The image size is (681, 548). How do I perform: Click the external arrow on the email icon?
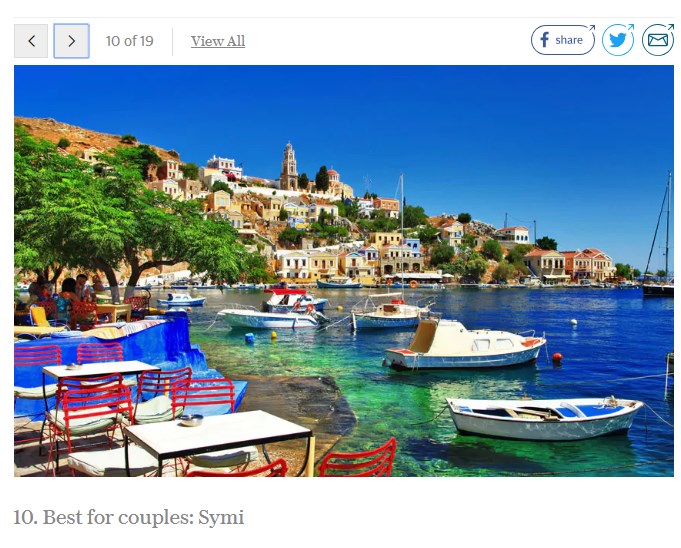click(x=671, y=27)
